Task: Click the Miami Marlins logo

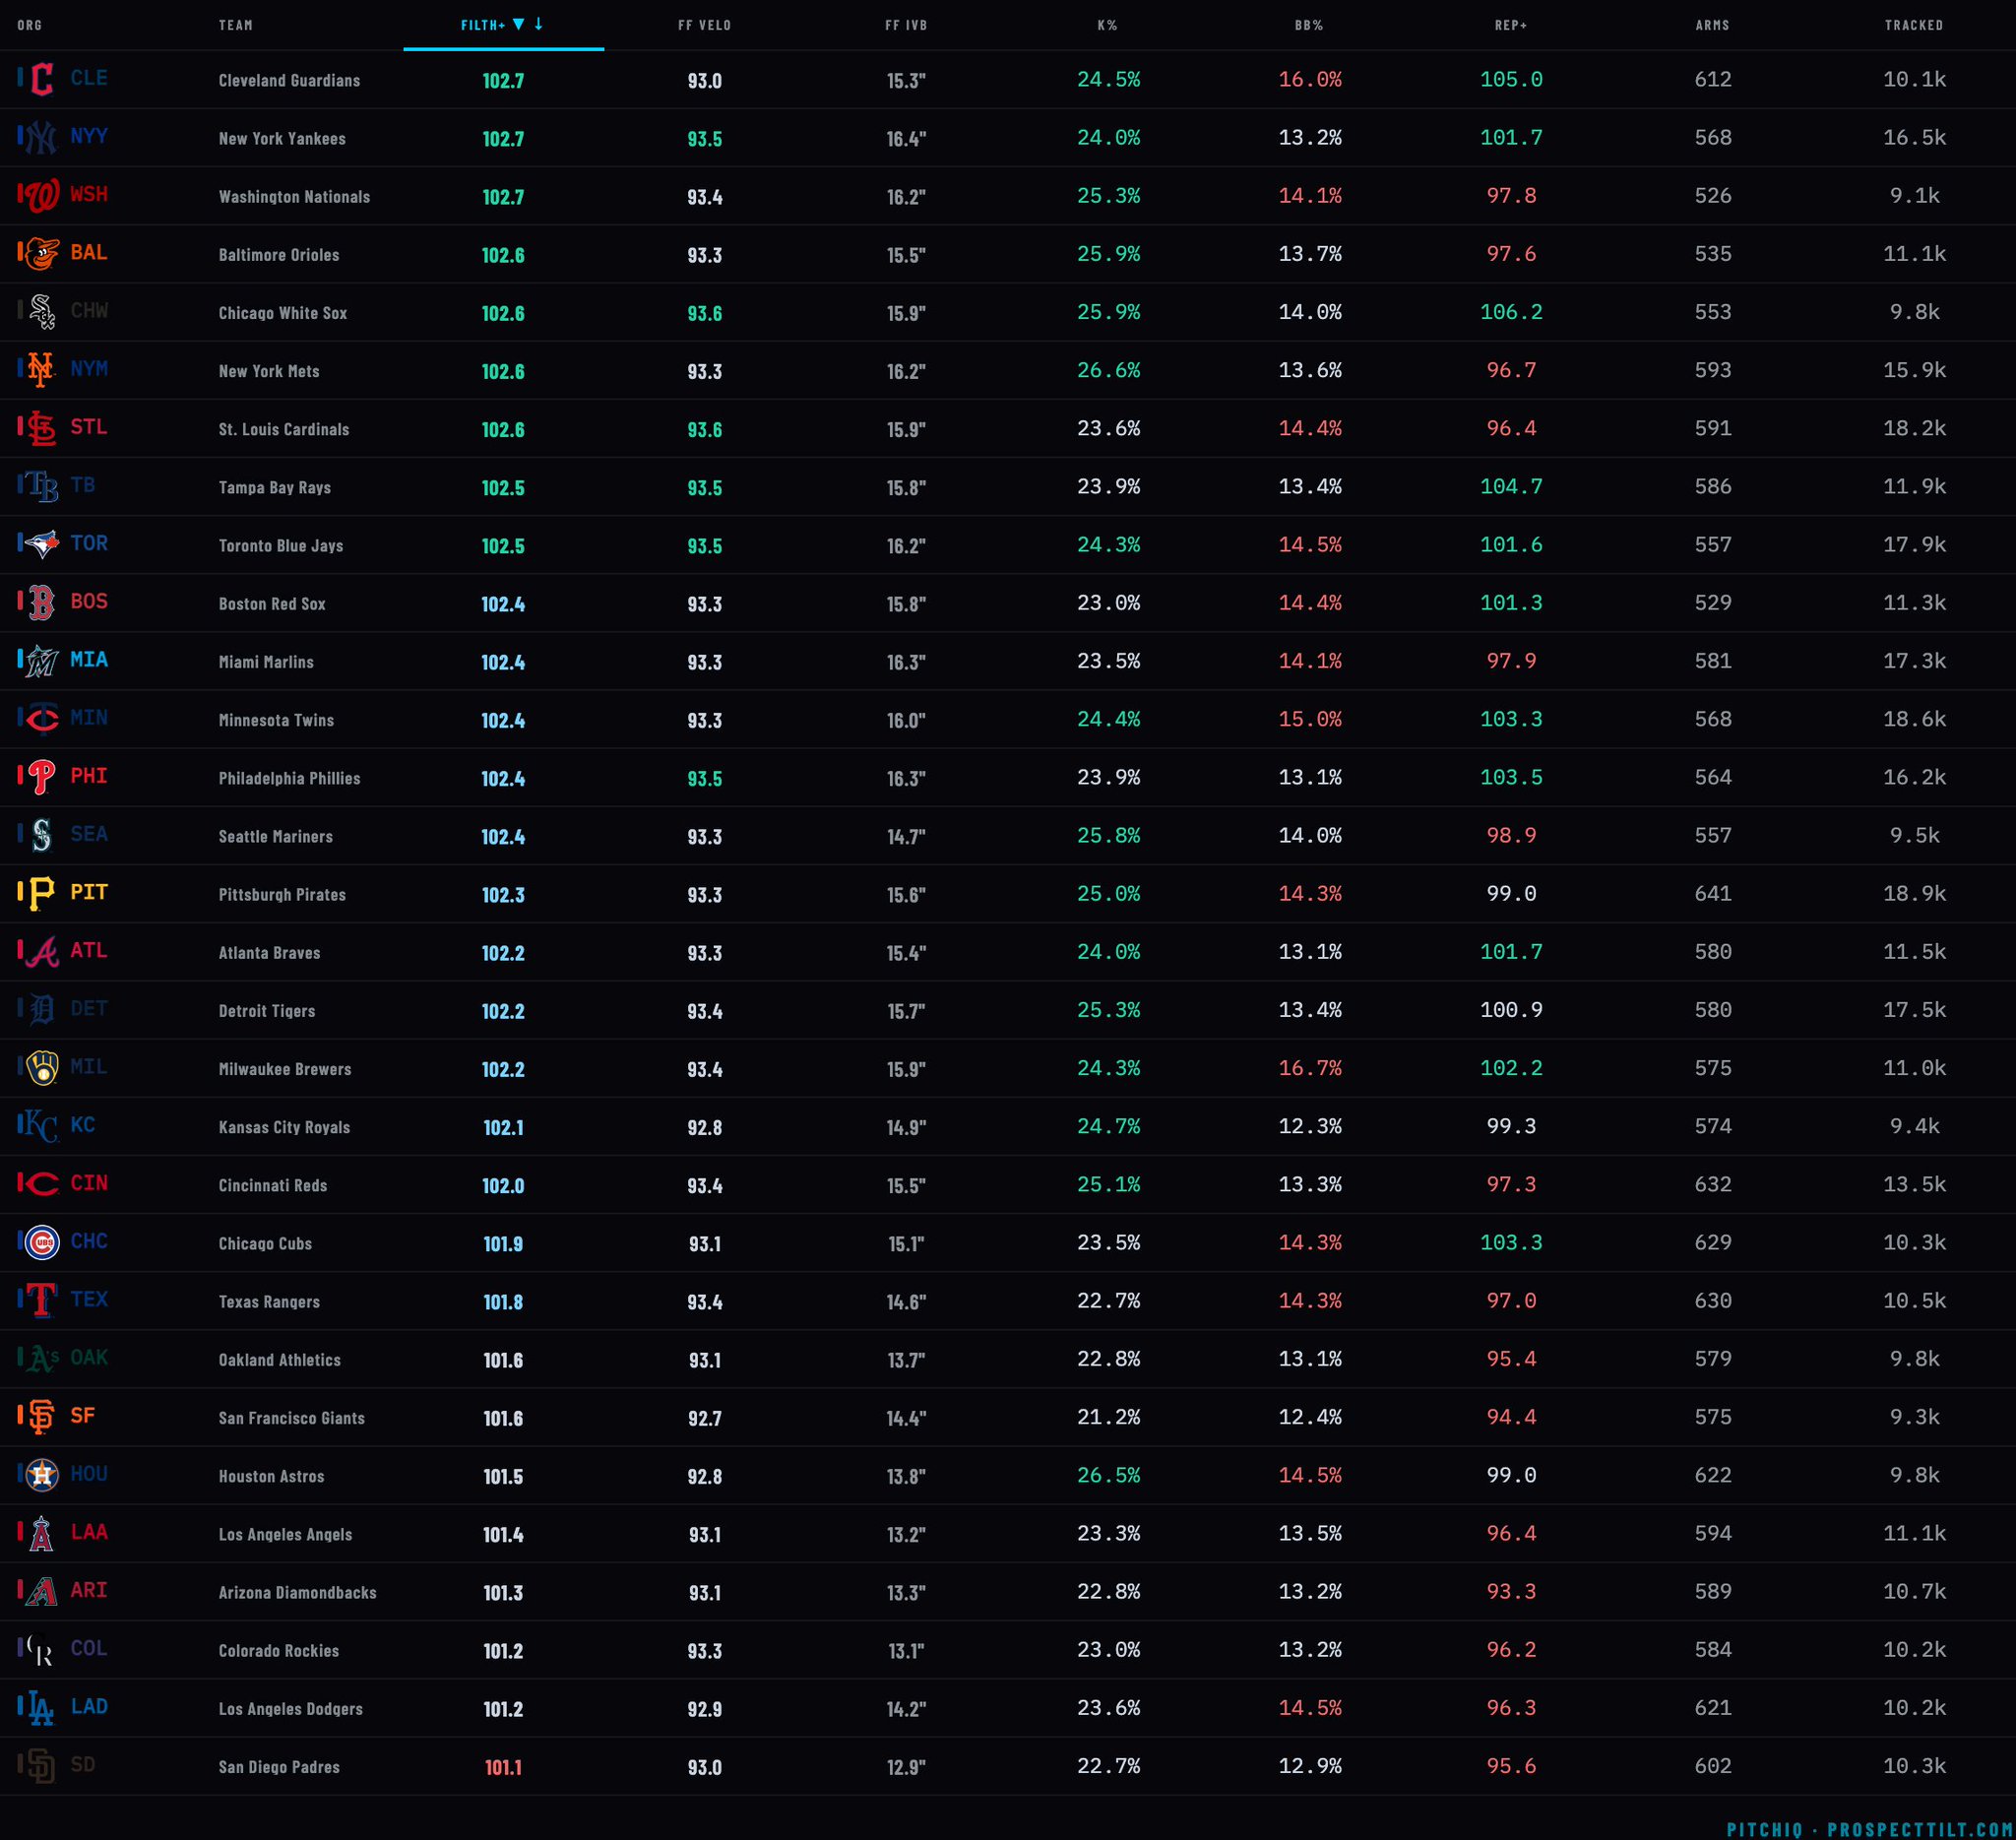Action: point(41,661)
